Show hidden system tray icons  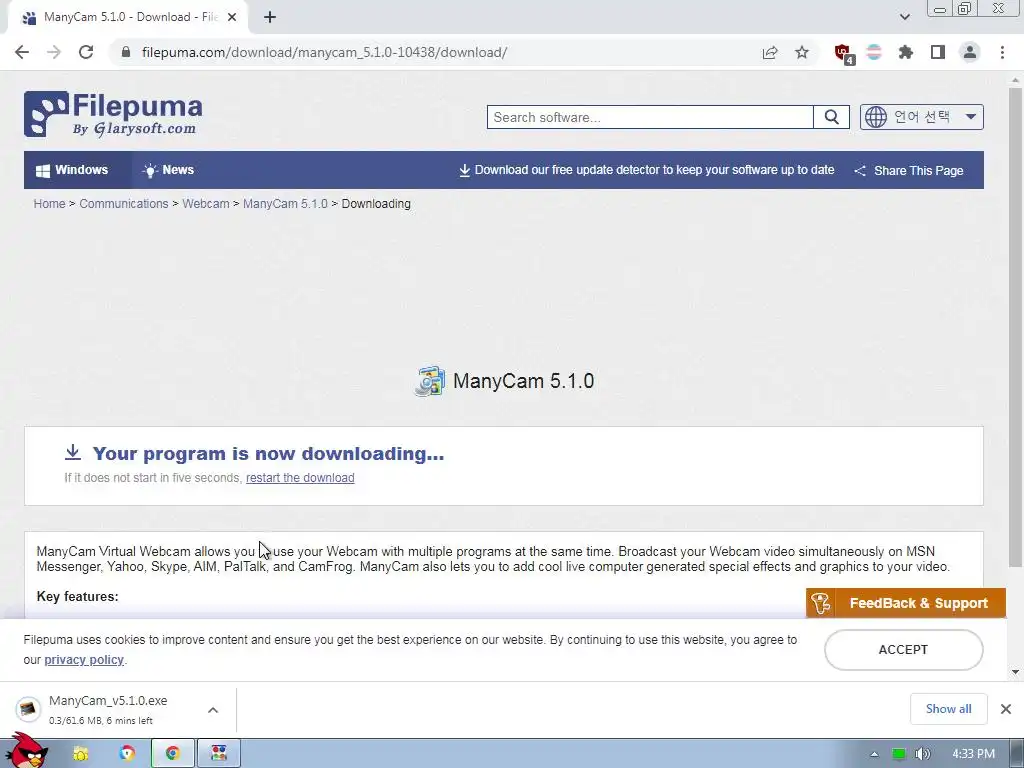point(874,754)
